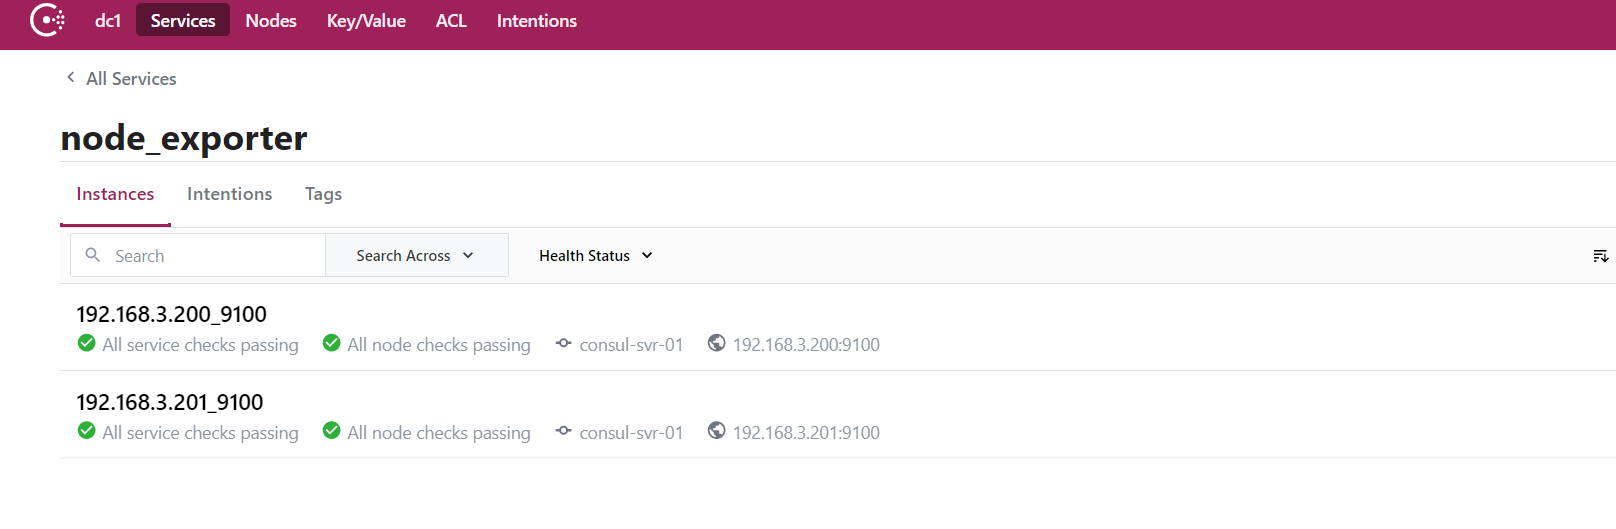The width and height of the screenshot is (1616, 529).
Task: Open Nodes in the top navigation
Action: click(271, 20)
